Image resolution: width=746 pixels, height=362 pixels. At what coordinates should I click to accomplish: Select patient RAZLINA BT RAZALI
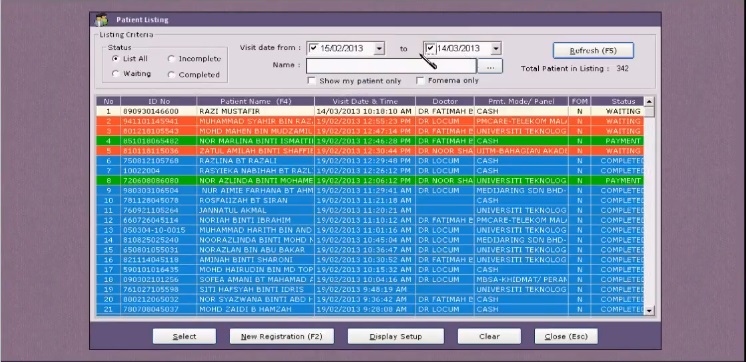coord(370,161)
